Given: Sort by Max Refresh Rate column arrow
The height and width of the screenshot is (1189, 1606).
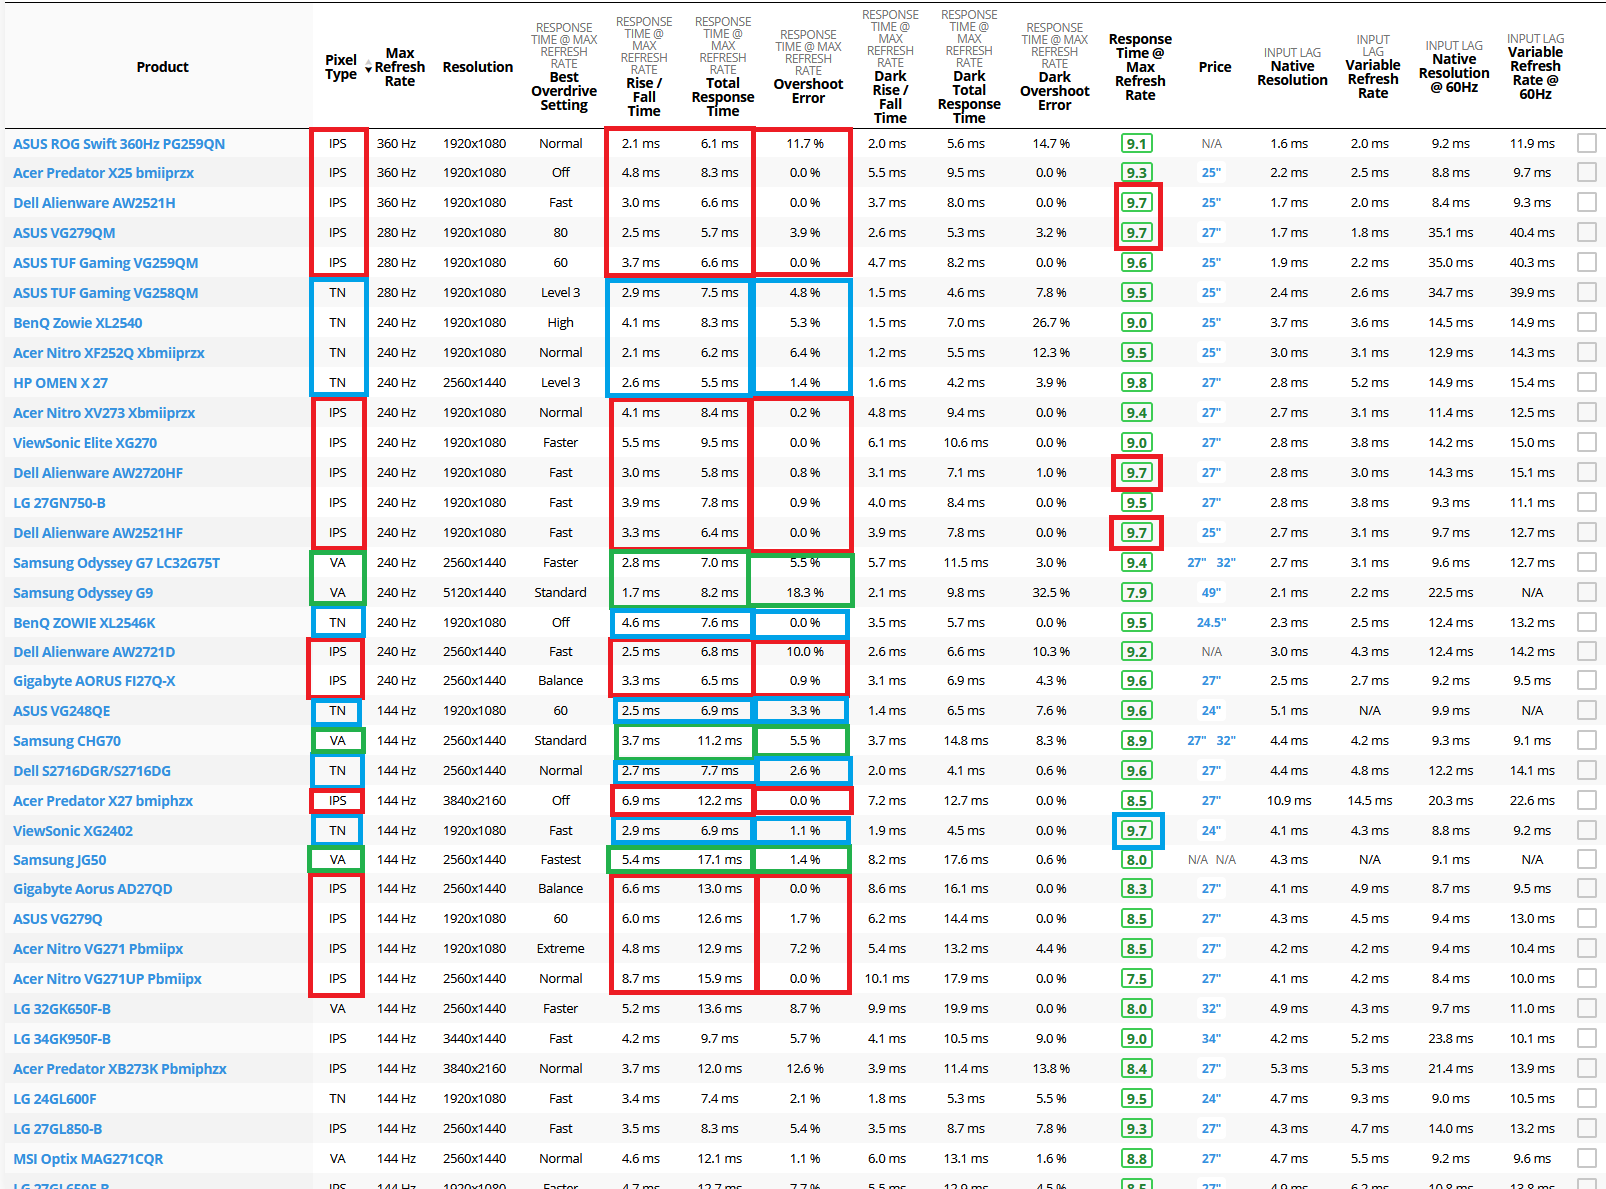Looking at the screenshot, I should [368, 68].
